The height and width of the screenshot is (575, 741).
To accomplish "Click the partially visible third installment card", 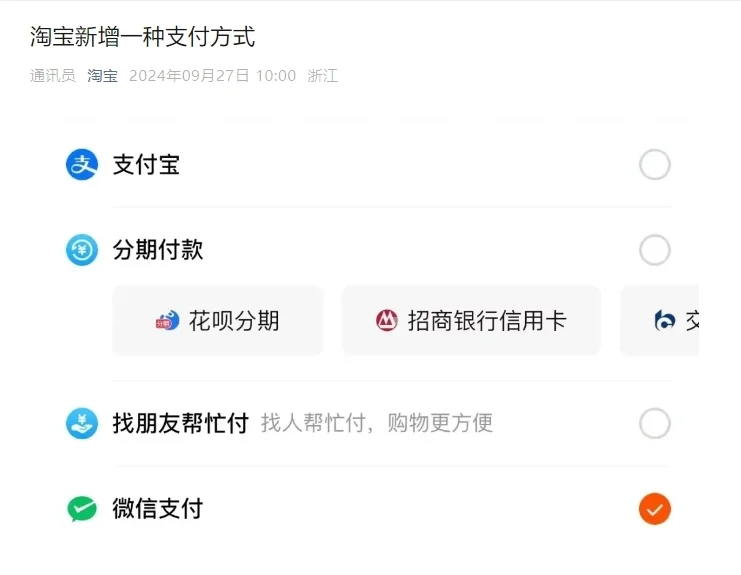I will point(659,320).
